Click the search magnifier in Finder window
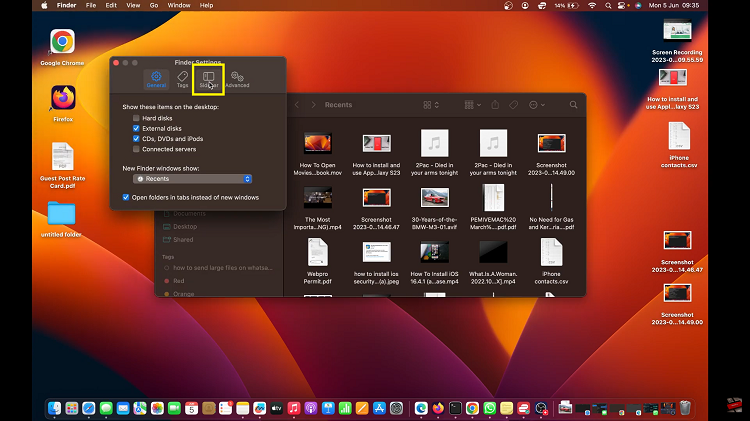The width and height of the screenshot is (750, 421). pos(573,105)
